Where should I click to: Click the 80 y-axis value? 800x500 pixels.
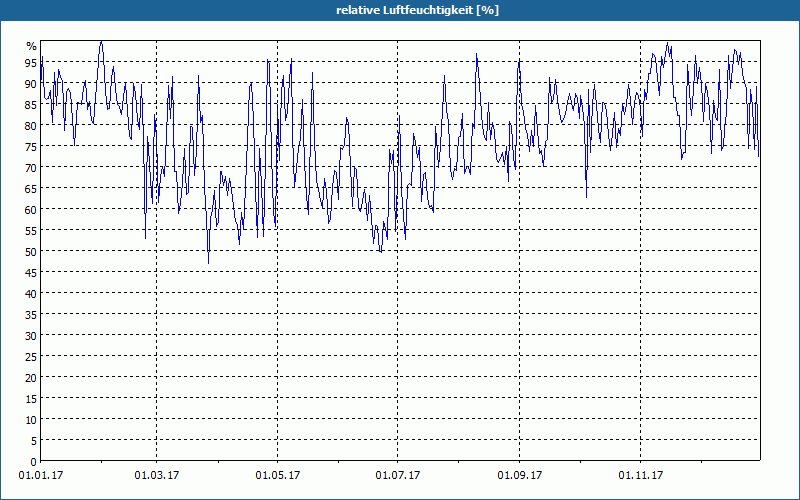tap(31, 126)
